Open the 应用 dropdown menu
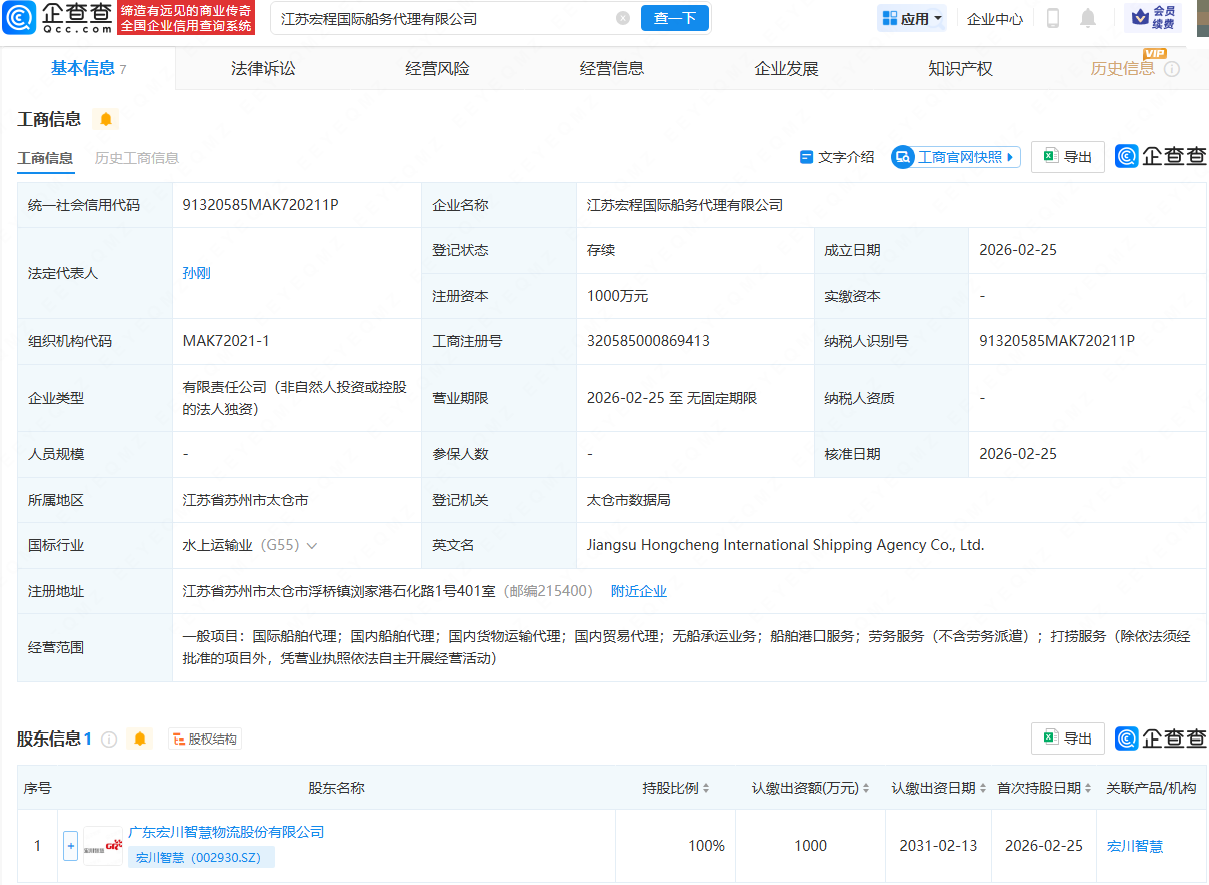 pyautogui.click(x=910, y=17)
